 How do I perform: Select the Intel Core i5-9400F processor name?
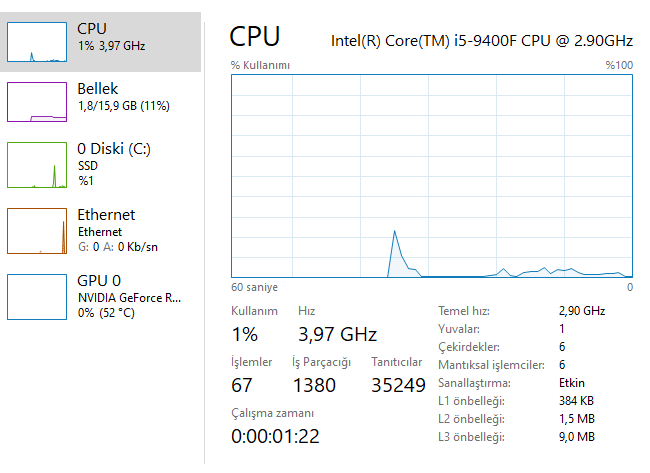pyautogui.click(x=482, y=40)
